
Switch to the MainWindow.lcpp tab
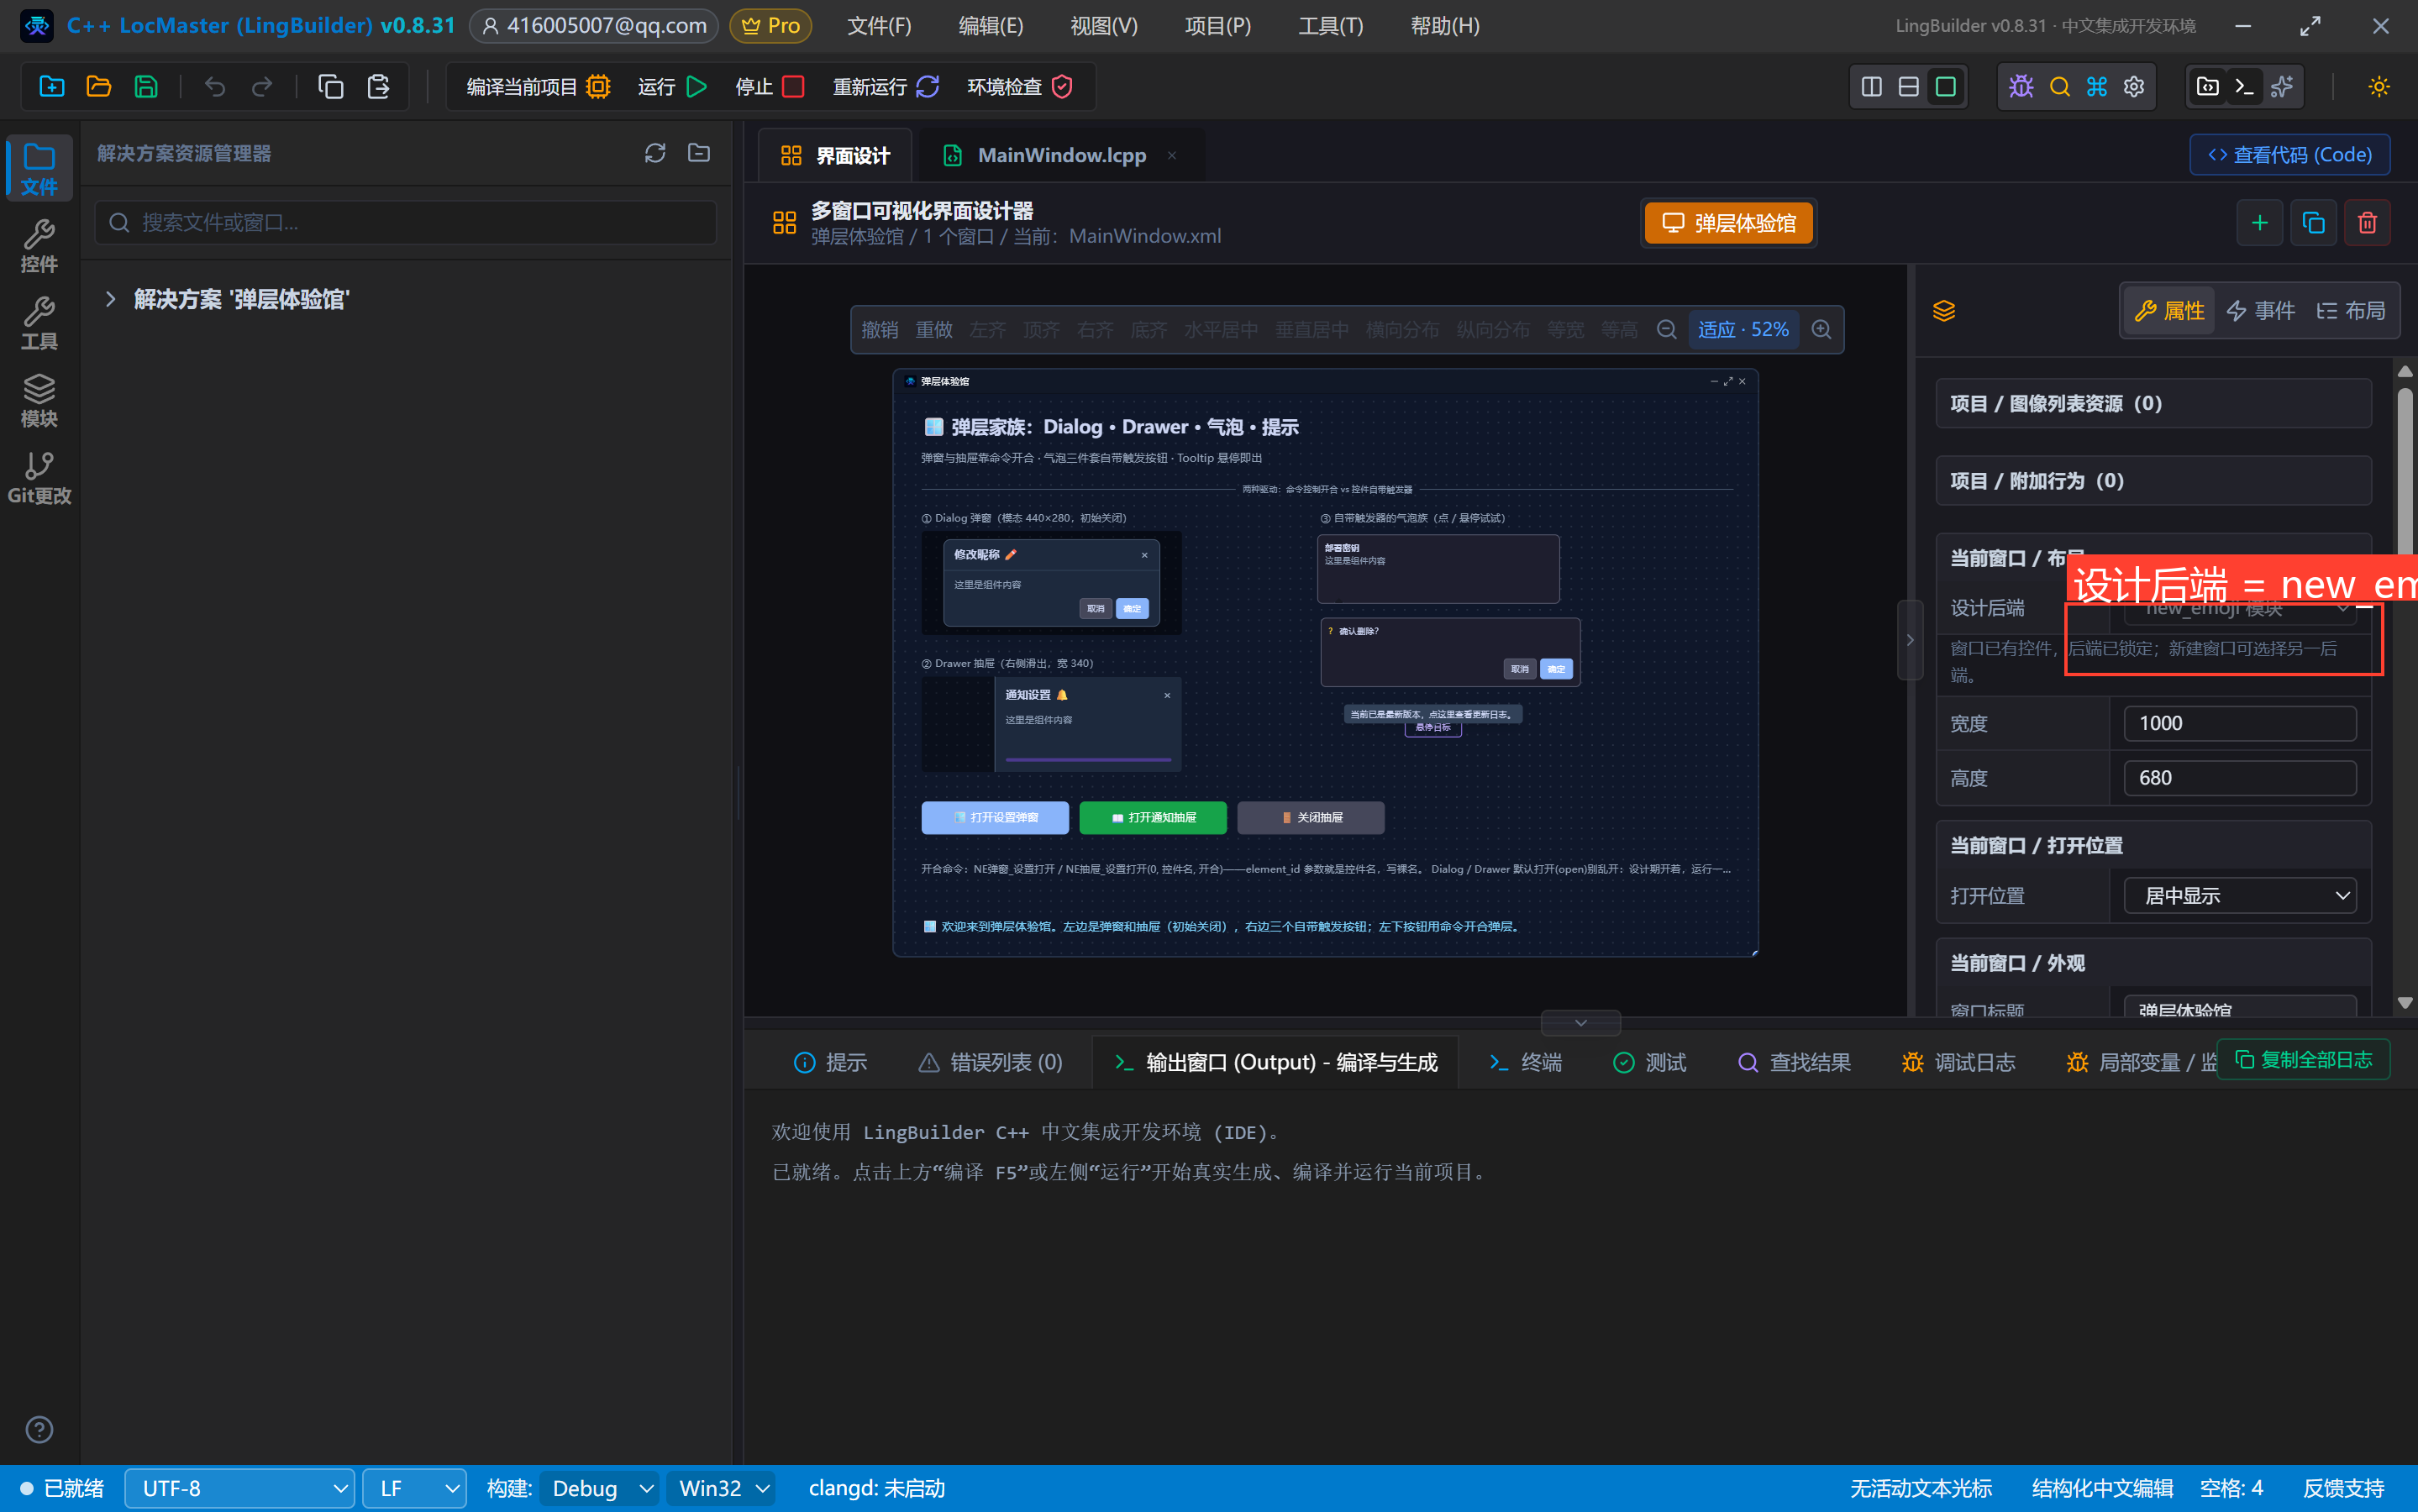click(1061, 155)
